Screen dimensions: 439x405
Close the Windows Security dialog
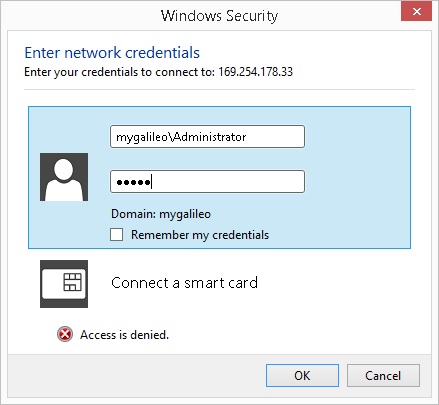[416, 12]
